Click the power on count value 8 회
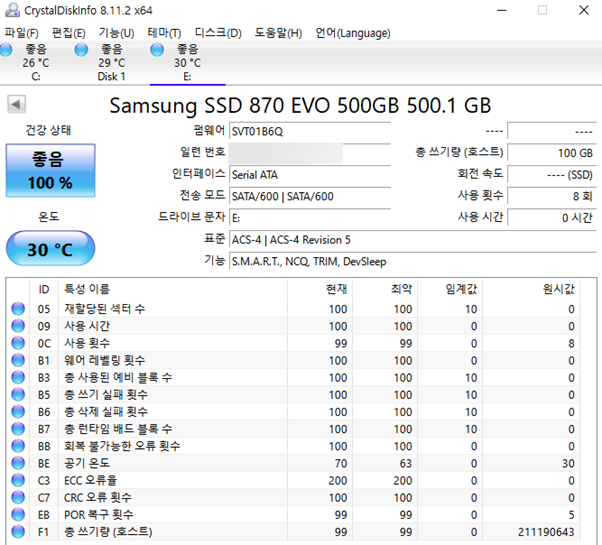 (x=552, y=197)
